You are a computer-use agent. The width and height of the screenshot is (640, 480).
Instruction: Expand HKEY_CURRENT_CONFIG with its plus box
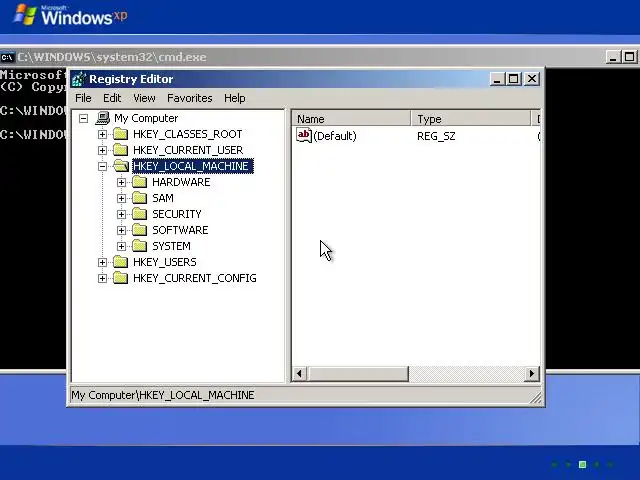[x=102, y=278]
